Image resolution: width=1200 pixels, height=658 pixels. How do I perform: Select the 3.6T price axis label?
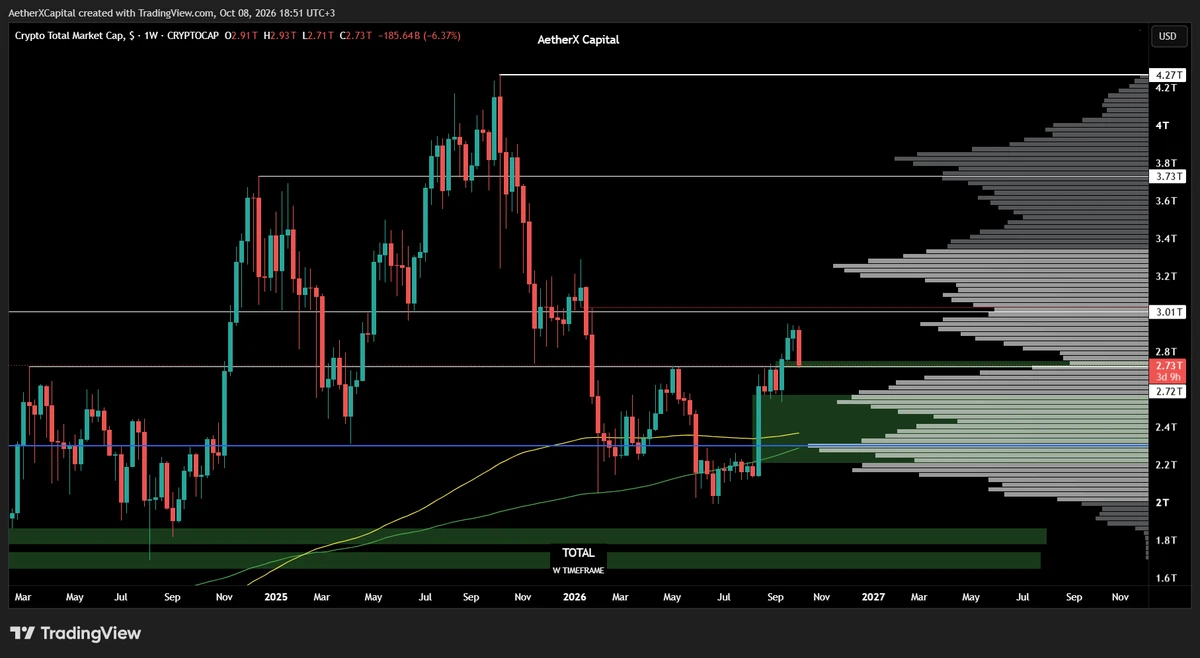1165,201
